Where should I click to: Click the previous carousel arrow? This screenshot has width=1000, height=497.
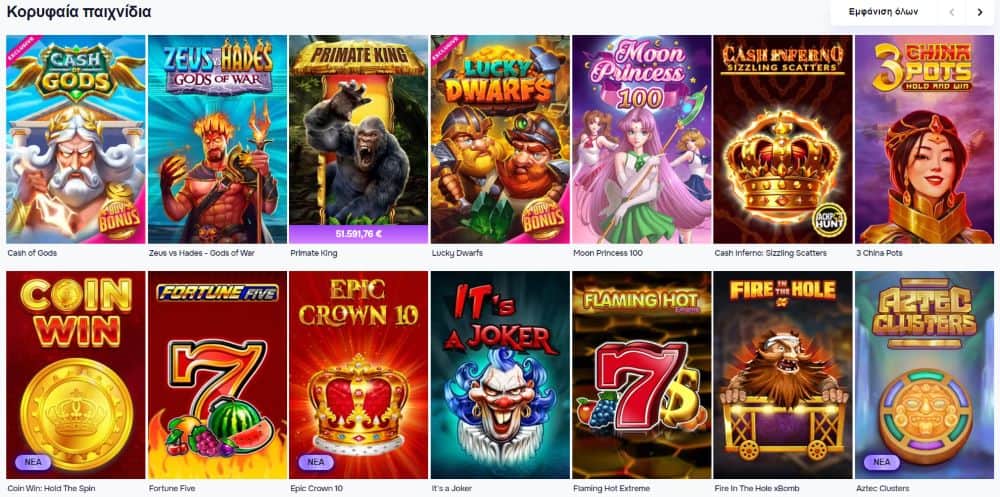pos(952,12)
